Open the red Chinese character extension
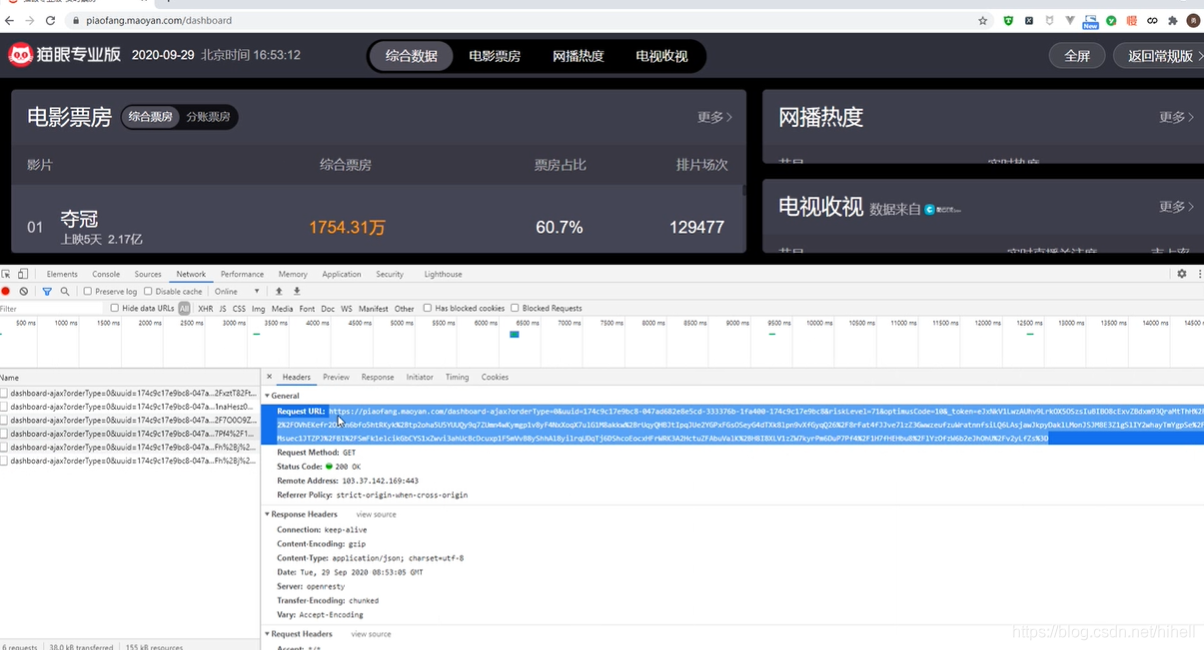Image resolution: width=1204 pixels, height=650 pixels. (x=1132, y=20)
